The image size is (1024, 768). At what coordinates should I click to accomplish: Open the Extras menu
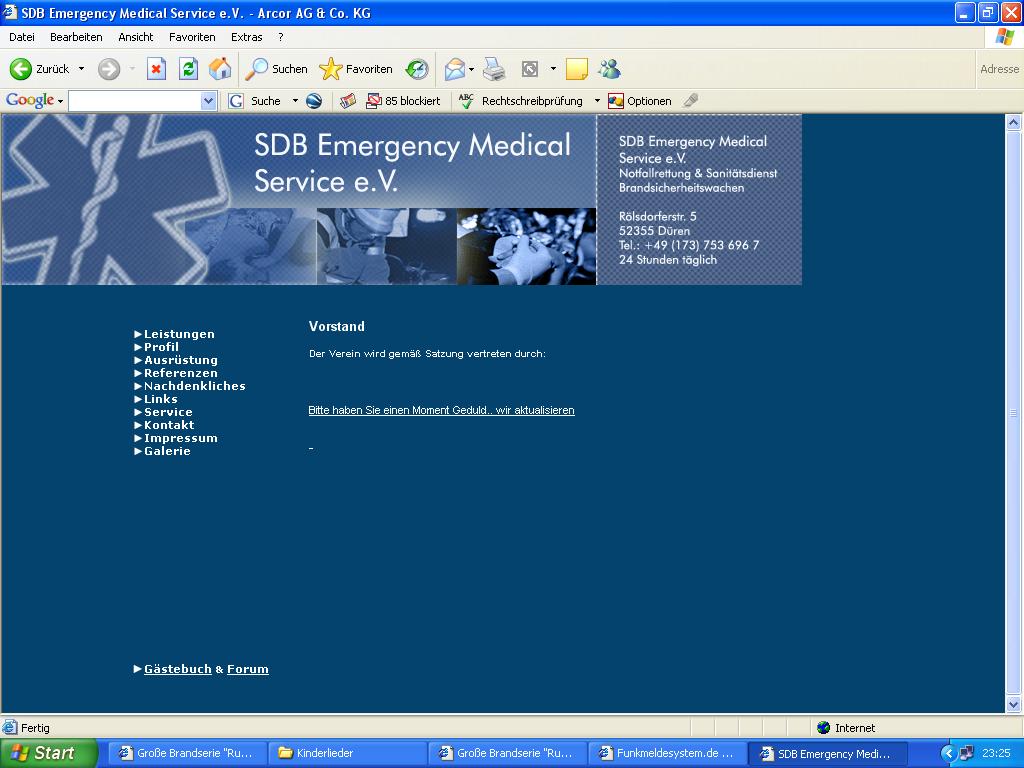(246, 37)
